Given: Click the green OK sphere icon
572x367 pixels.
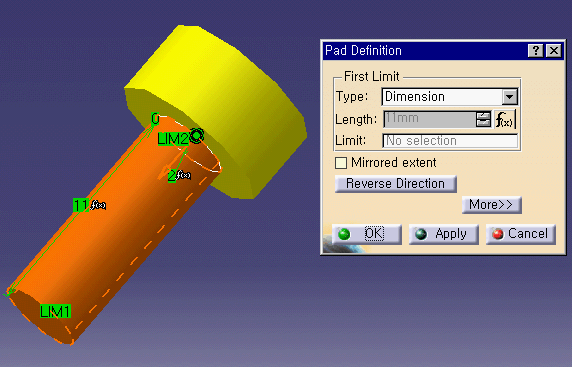Looking at the screenshot, I should [x=344, y=234].
